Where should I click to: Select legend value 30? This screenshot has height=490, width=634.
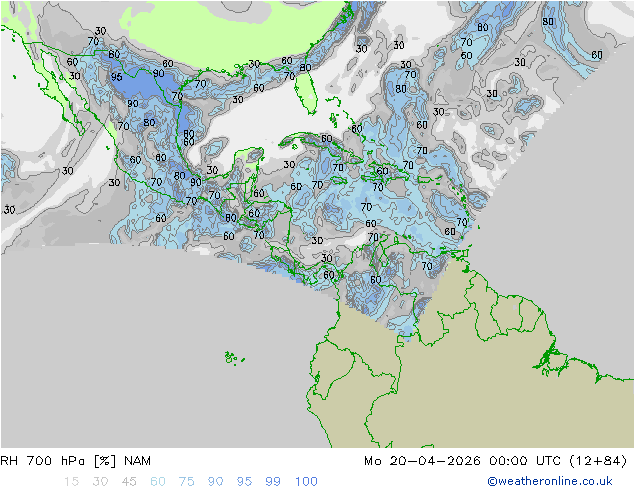(x=100, y=482)
